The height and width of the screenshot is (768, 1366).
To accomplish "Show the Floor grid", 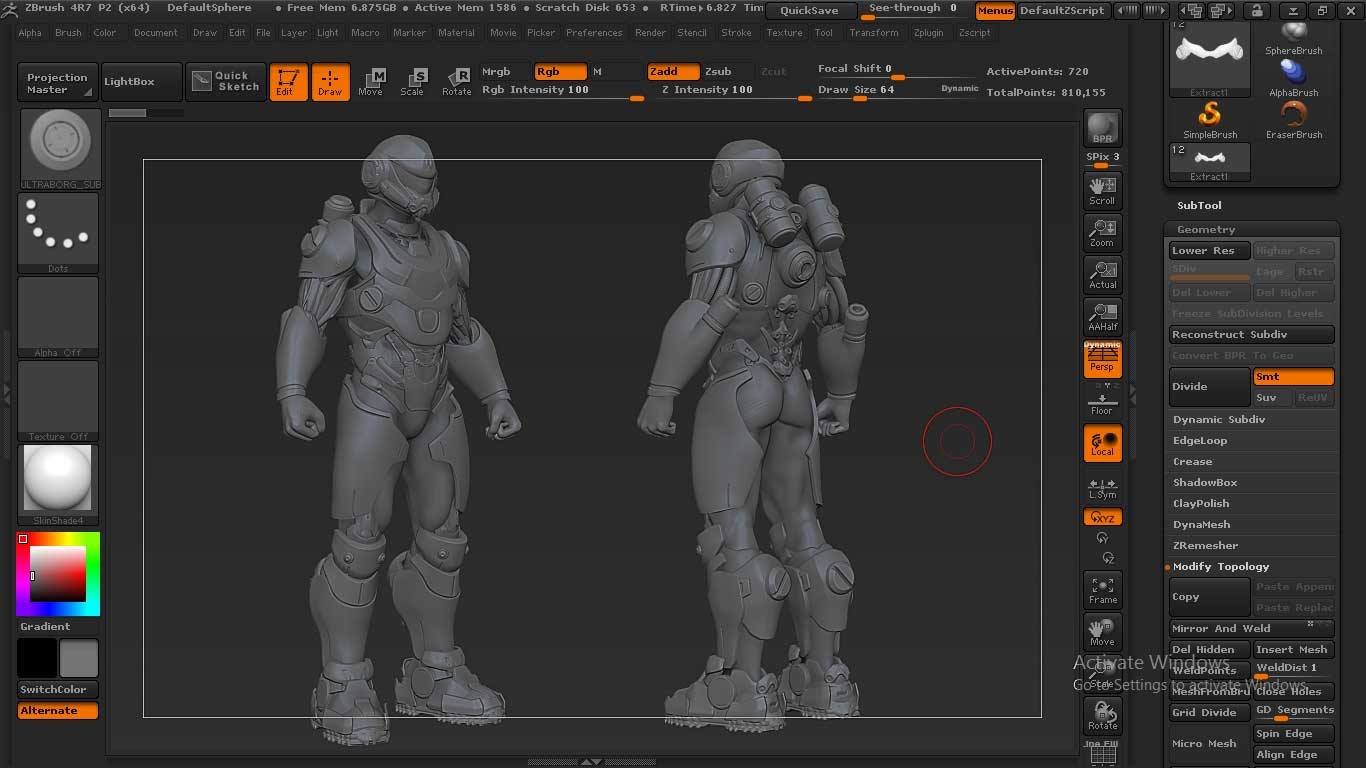I will pyautogui.click(x=1102, y=402).
